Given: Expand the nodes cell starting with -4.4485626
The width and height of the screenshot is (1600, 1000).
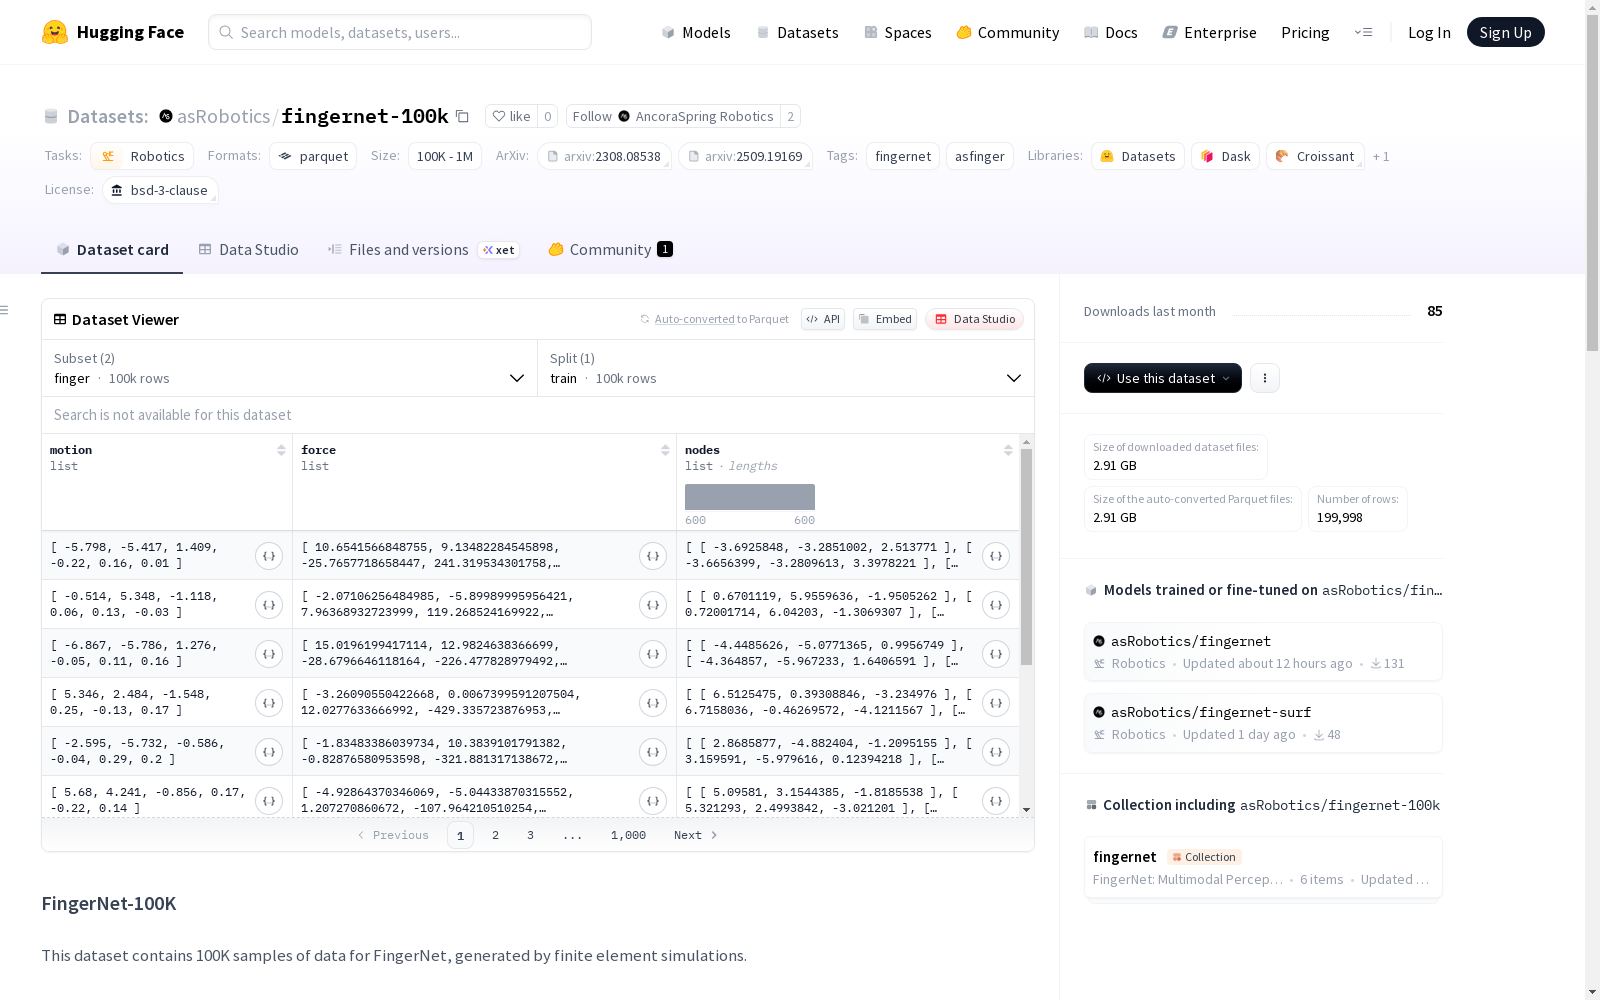Looking at the screenshot, I should pyautogui.click(x=996, y=654).
